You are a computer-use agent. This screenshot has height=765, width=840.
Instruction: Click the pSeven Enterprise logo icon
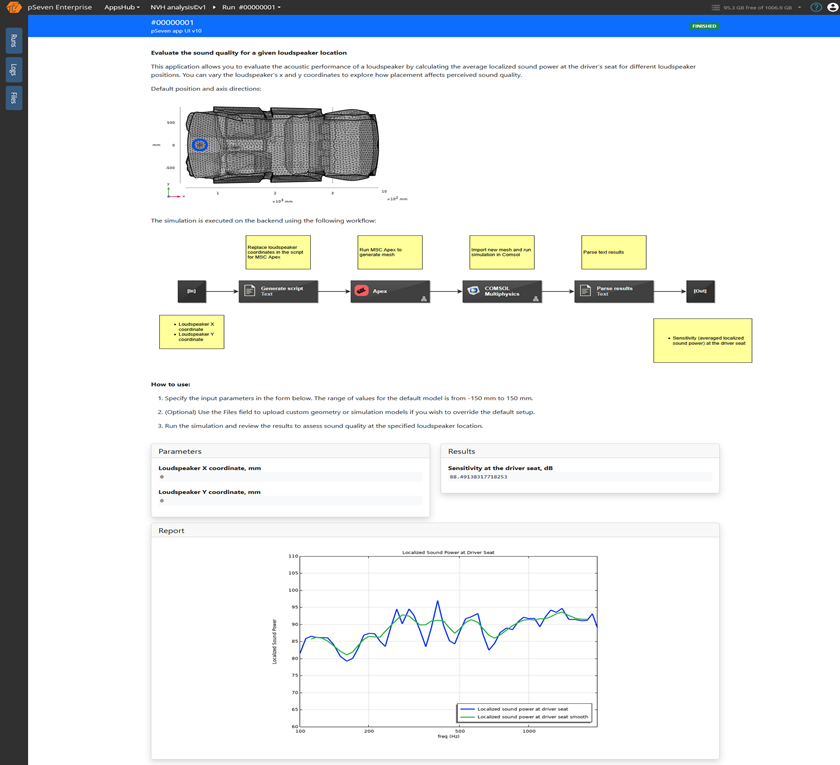(14, 7)
